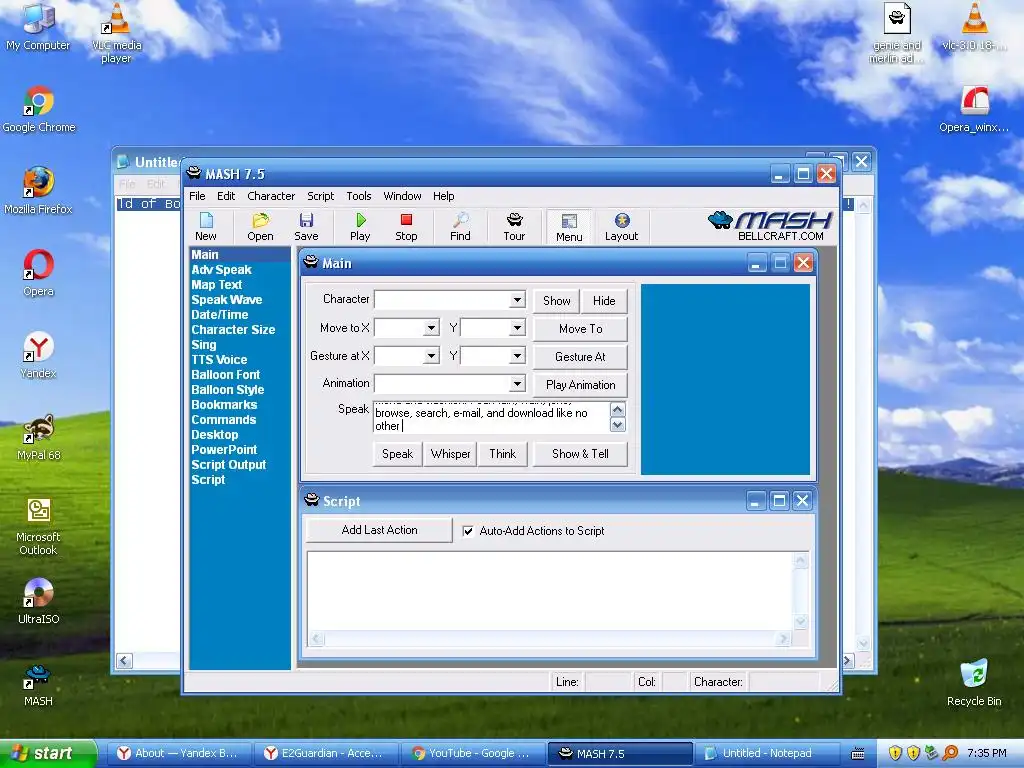The height and width of the screenshot is (768, 1024).
Task: Open a script with the Open toolbar icon
Action: click(x=260, y=226)
